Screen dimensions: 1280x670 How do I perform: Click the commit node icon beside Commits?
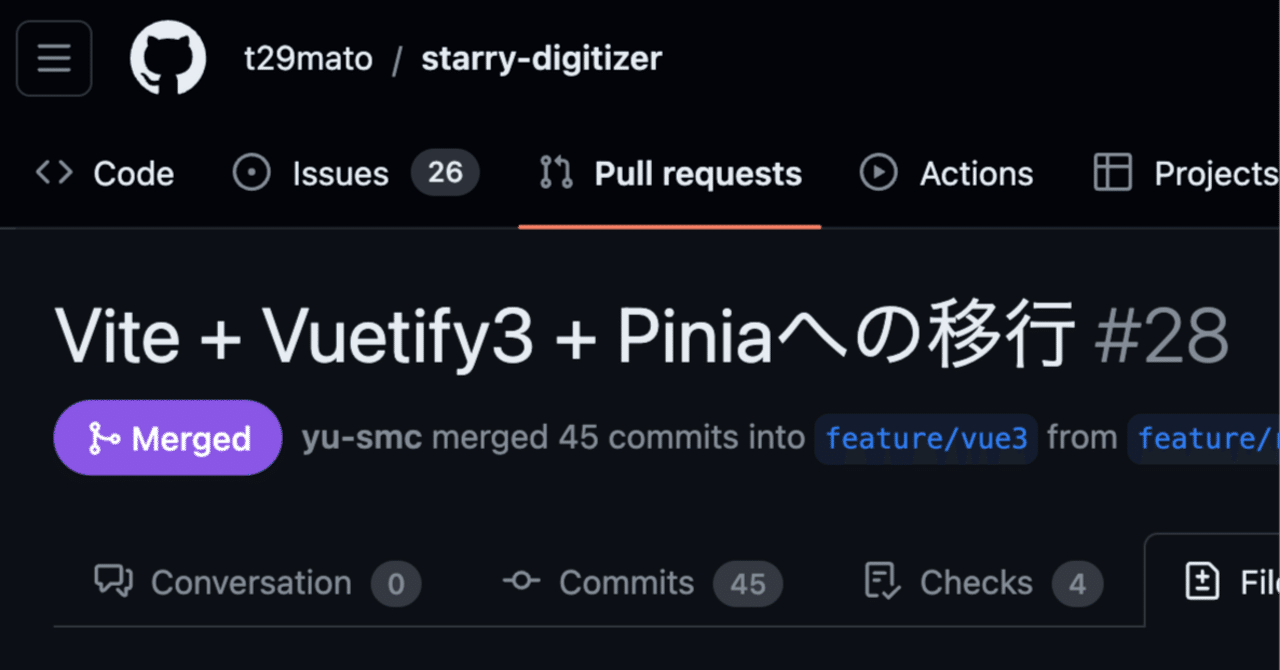(521, 581)
